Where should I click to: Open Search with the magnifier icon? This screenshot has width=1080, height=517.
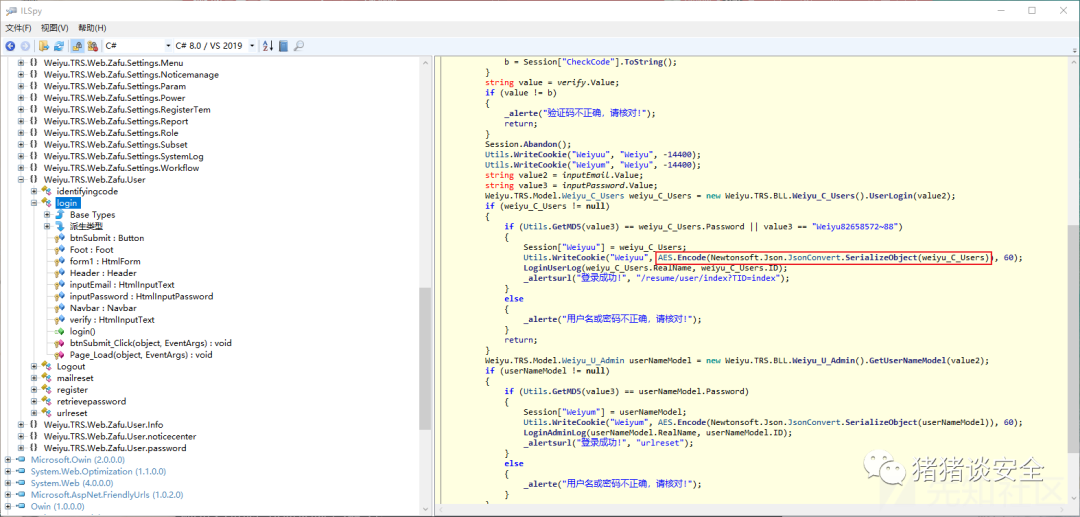pos(299,46)
